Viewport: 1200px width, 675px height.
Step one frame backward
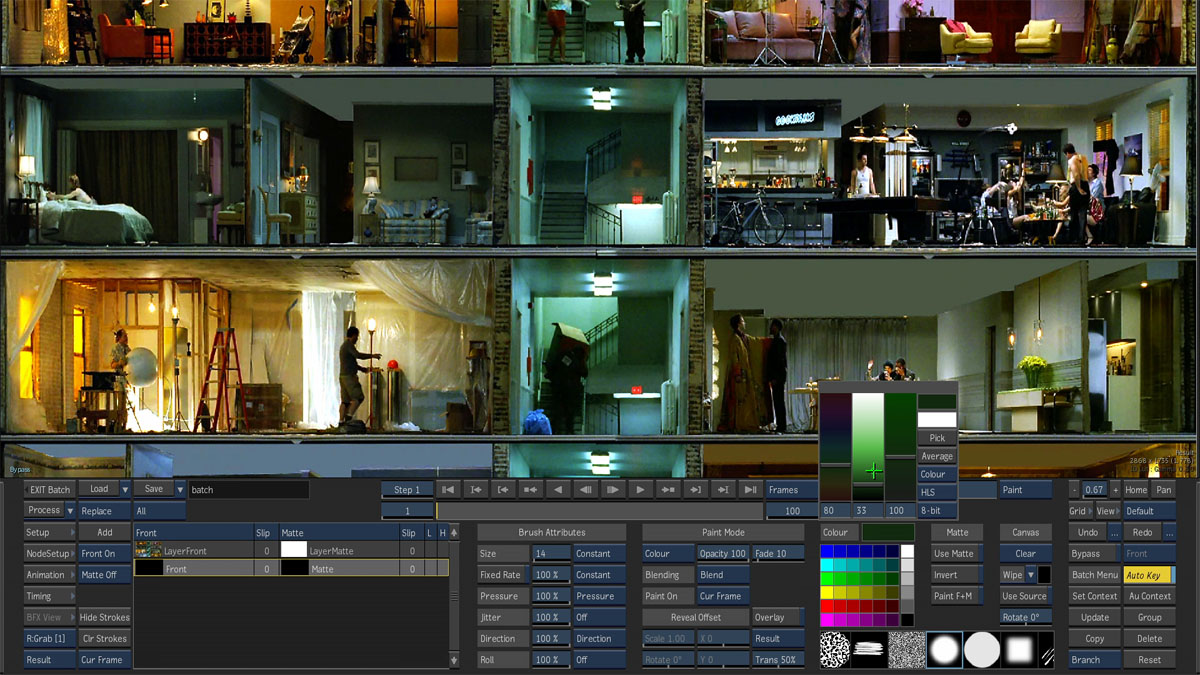coord(585,490)
